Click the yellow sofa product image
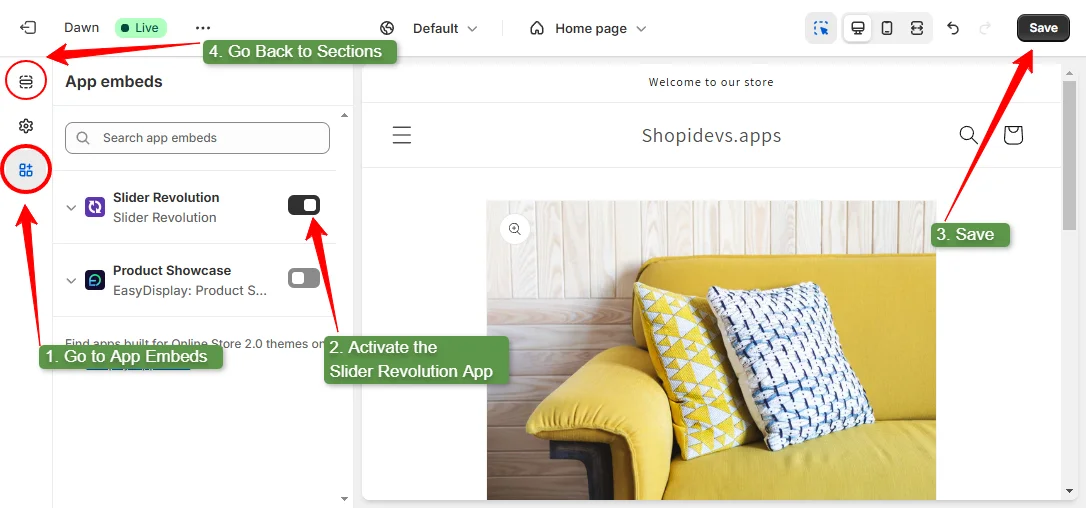The image size is (1086, 508). pos(711,350)
